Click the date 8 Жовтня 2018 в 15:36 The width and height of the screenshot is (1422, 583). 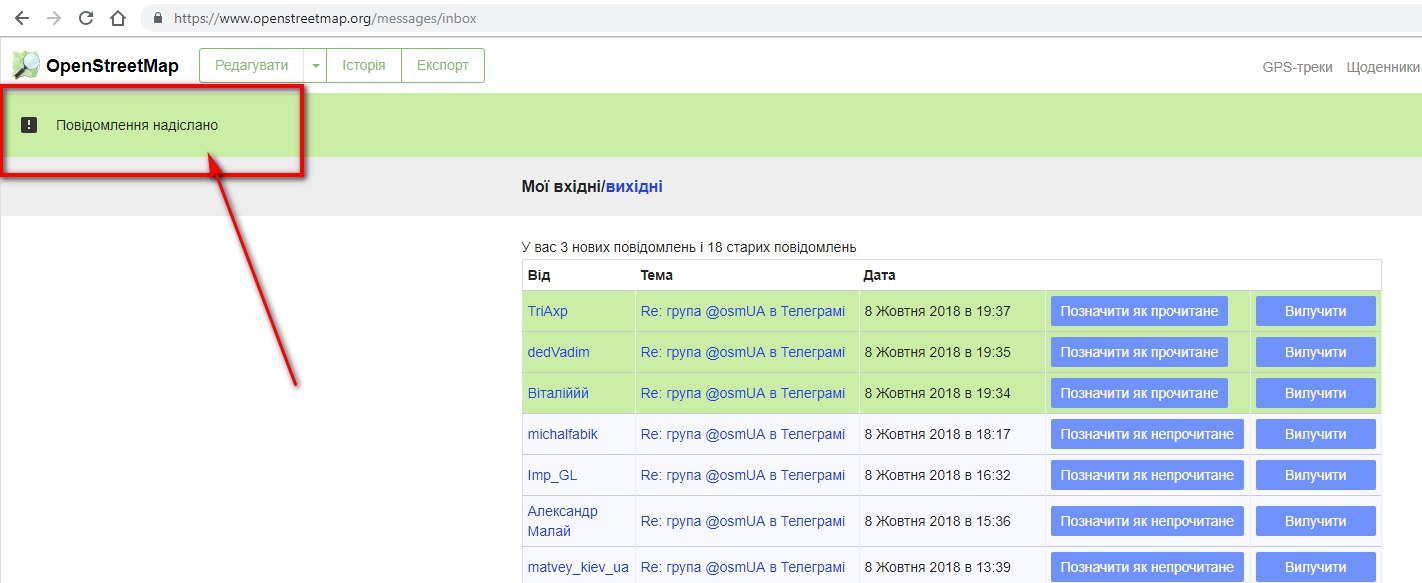[937, 521]
